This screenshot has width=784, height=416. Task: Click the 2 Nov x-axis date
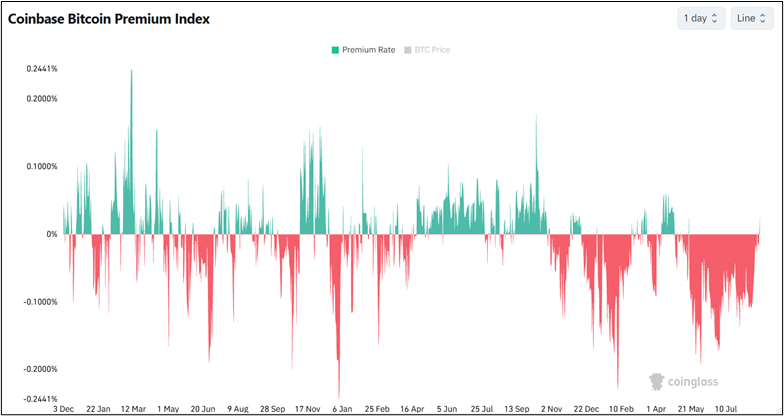pos(552,408)
